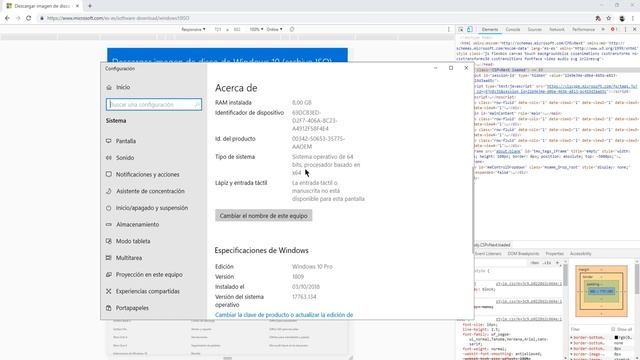Open Notificaciones y acciones settings
Screen dimensions: 640x360
[x=147, y=174]
